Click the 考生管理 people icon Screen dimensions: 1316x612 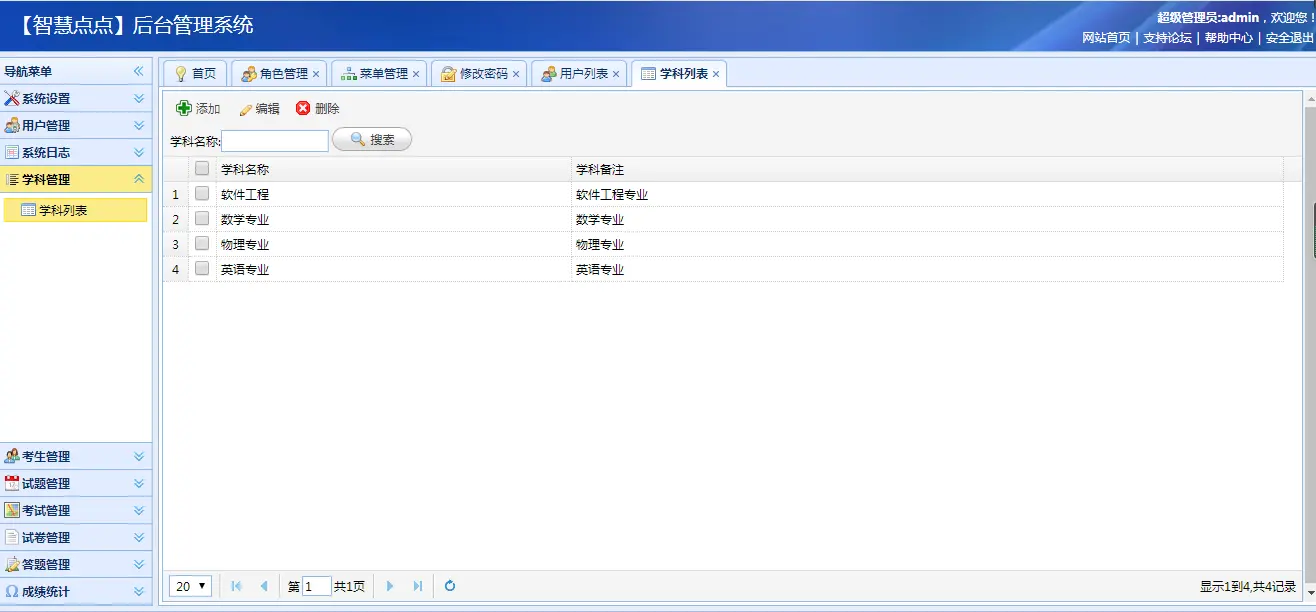(12, 457)
